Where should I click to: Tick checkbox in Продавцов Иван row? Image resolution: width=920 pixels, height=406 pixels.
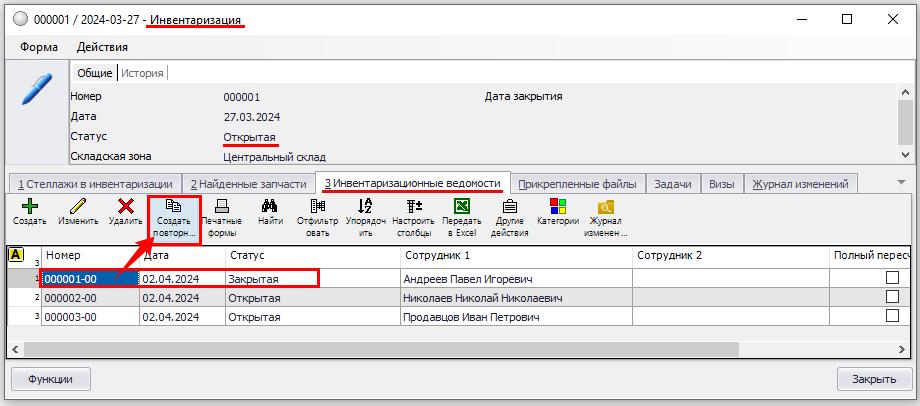click(892, 316)
